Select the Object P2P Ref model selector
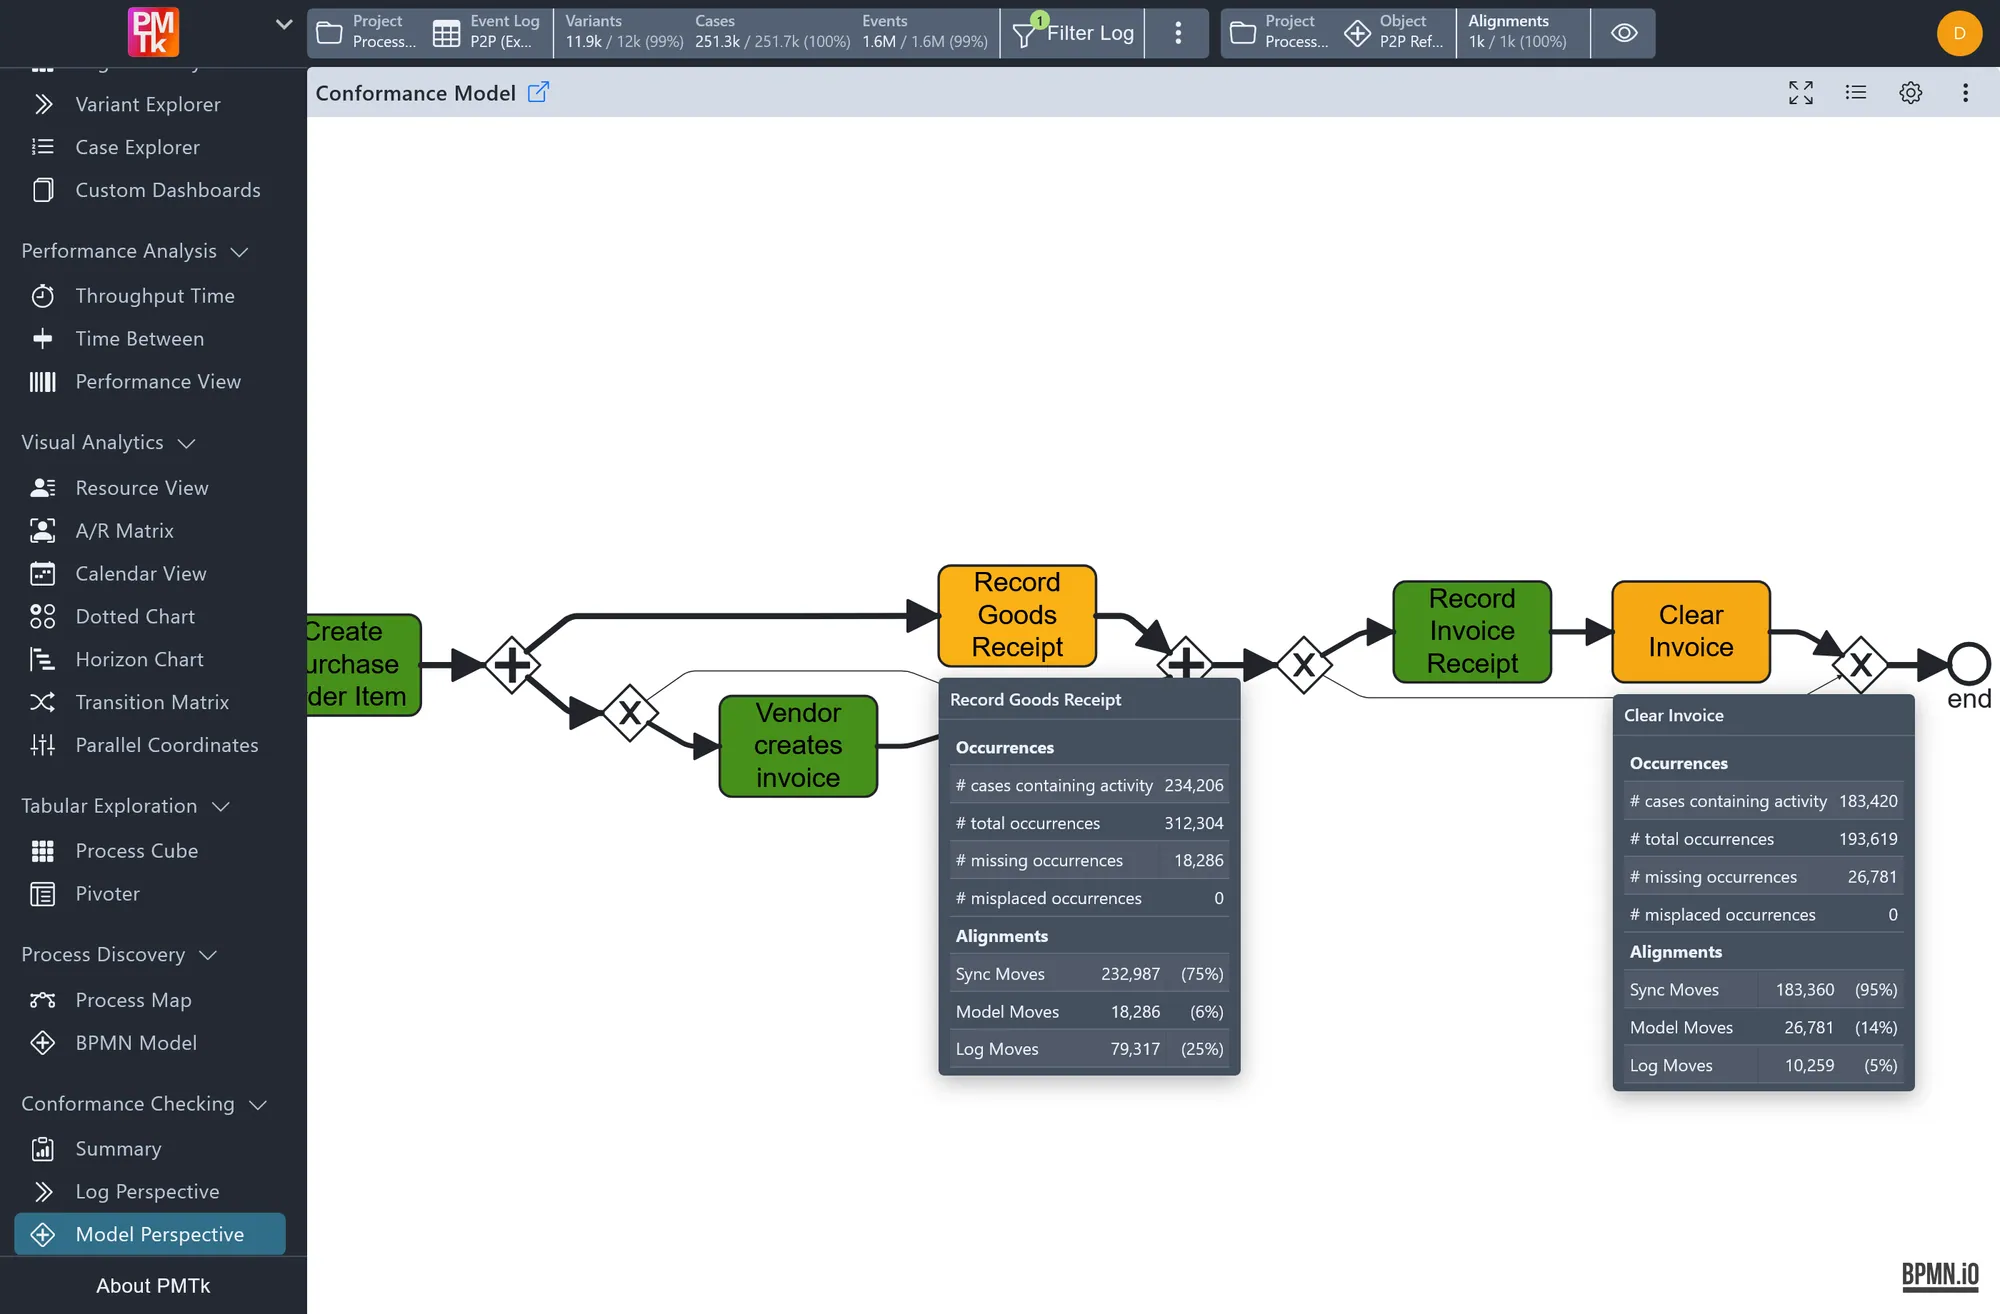The height and width of the screenshot is (1314, 2000). tap(1395, 33)
